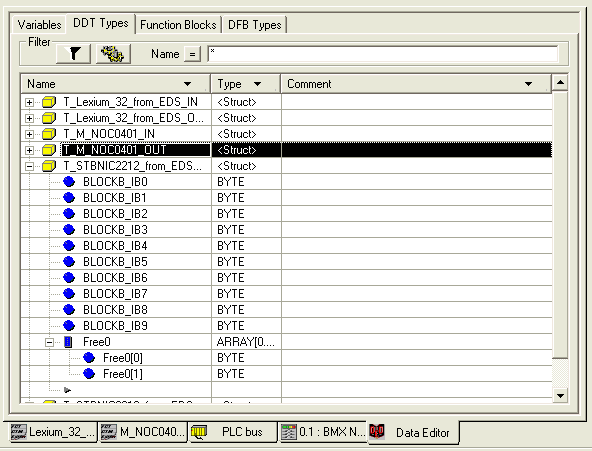The image size is (592, 451).
Task: Open the Type column dropdown arrow
Action: click(257, 84)
